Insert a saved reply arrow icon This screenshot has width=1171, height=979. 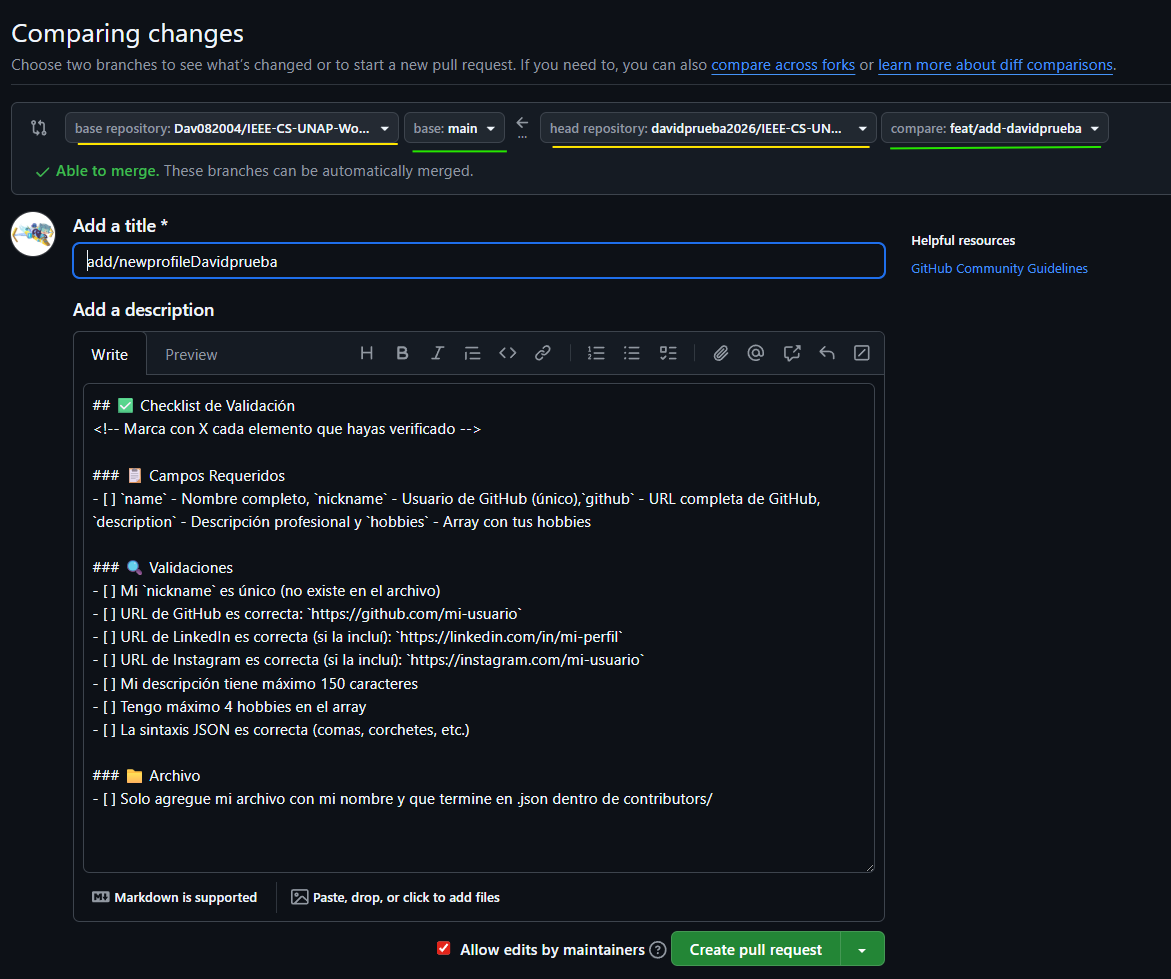click(827, 353)
